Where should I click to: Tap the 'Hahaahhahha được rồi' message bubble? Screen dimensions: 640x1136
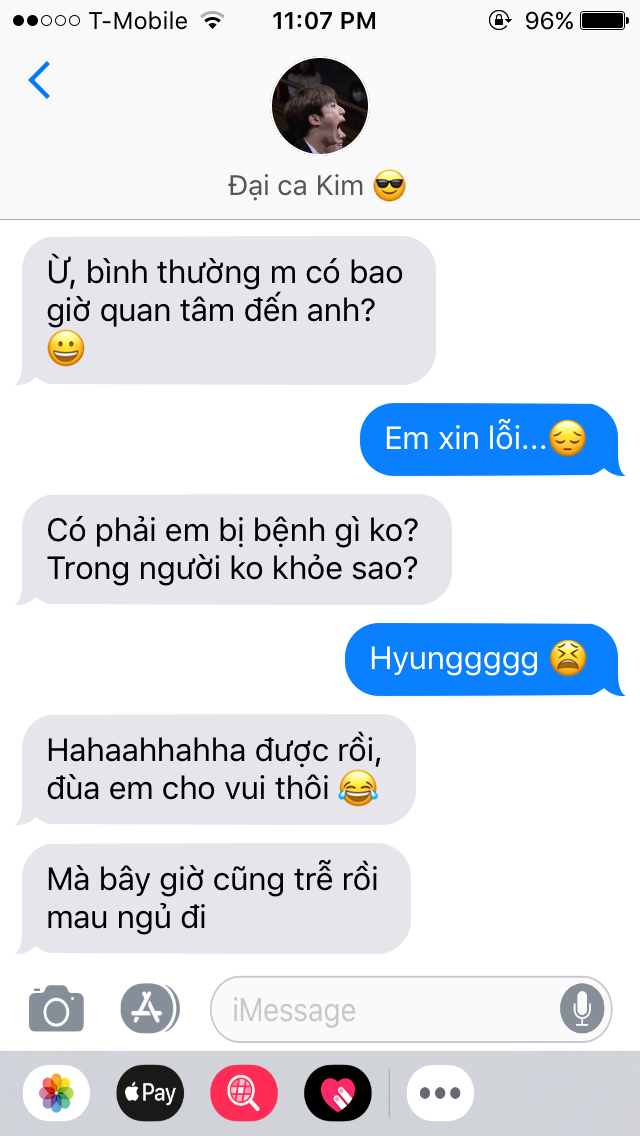coord(215,769)
